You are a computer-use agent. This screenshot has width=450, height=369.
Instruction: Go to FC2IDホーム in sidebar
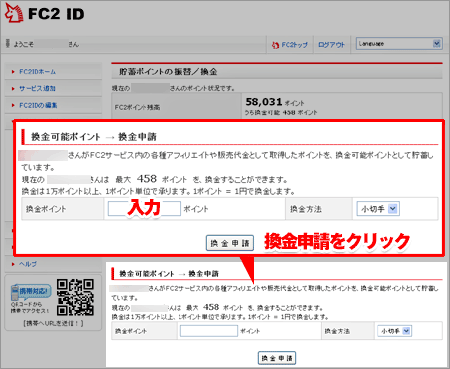[37, 72]
